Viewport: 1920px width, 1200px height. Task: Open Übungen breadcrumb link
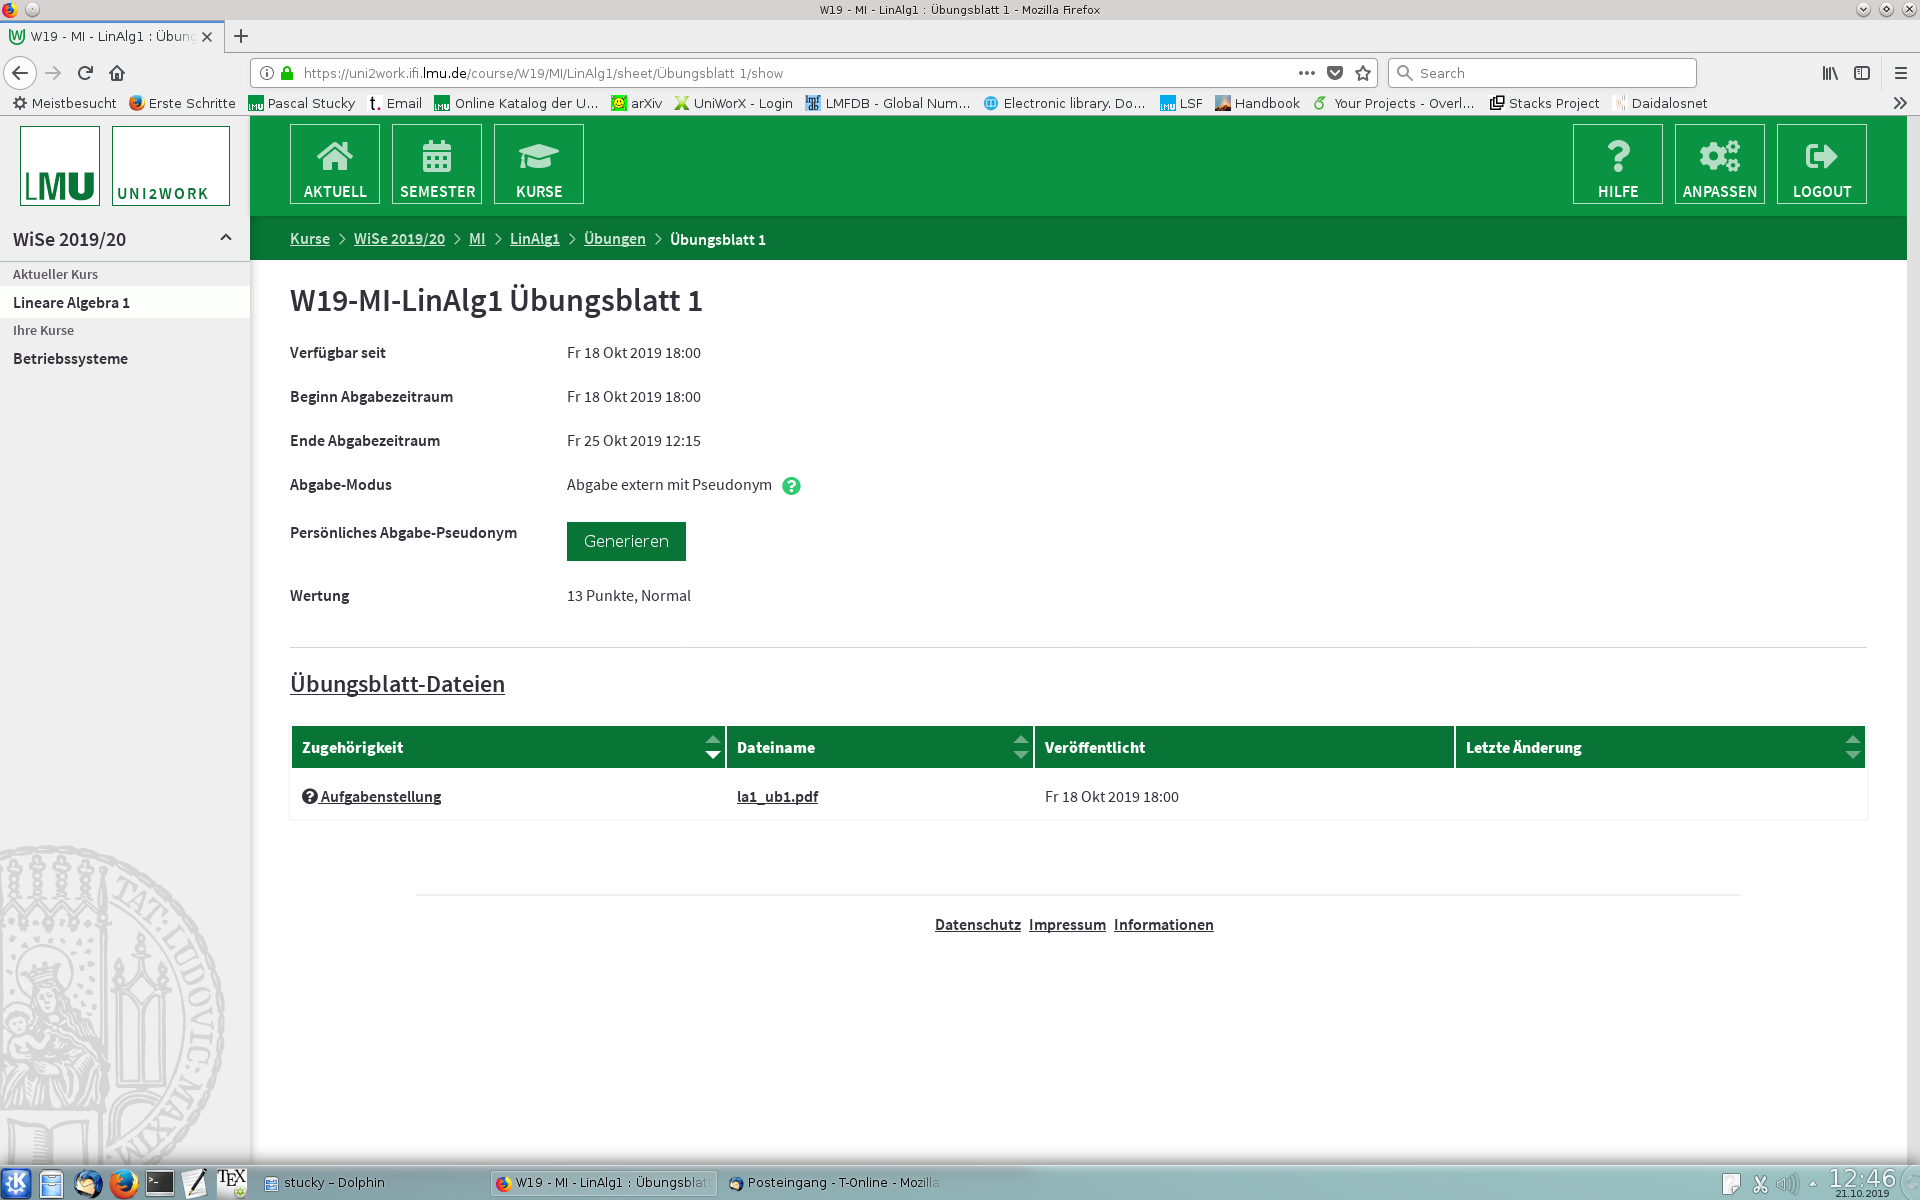(x=614, y=239)
